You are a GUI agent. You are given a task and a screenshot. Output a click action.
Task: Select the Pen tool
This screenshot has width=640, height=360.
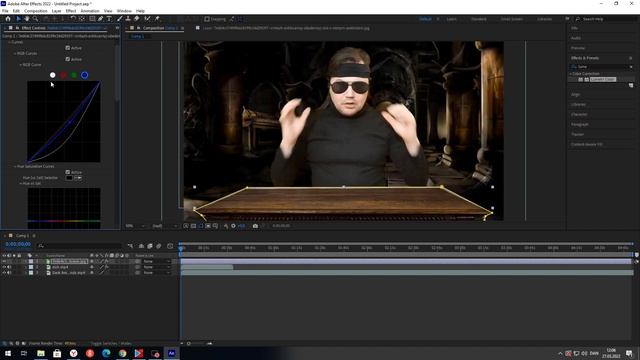coord(100,19)
